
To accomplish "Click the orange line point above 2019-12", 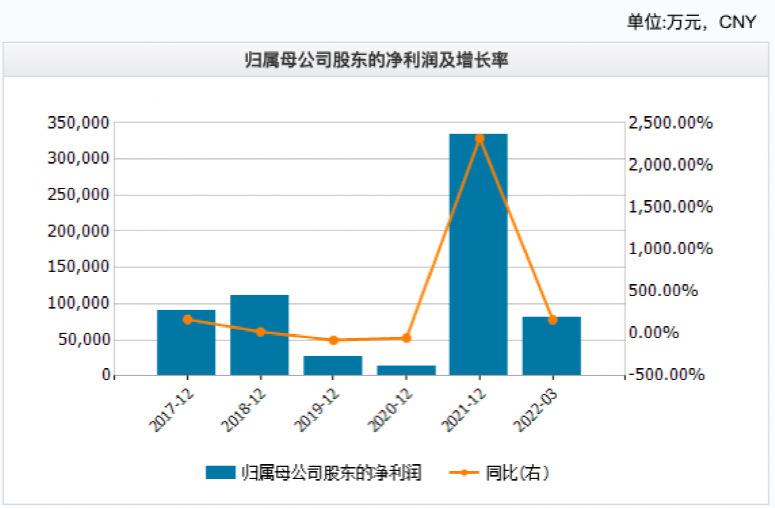I will pyautogui.click(x=333, y=341).
